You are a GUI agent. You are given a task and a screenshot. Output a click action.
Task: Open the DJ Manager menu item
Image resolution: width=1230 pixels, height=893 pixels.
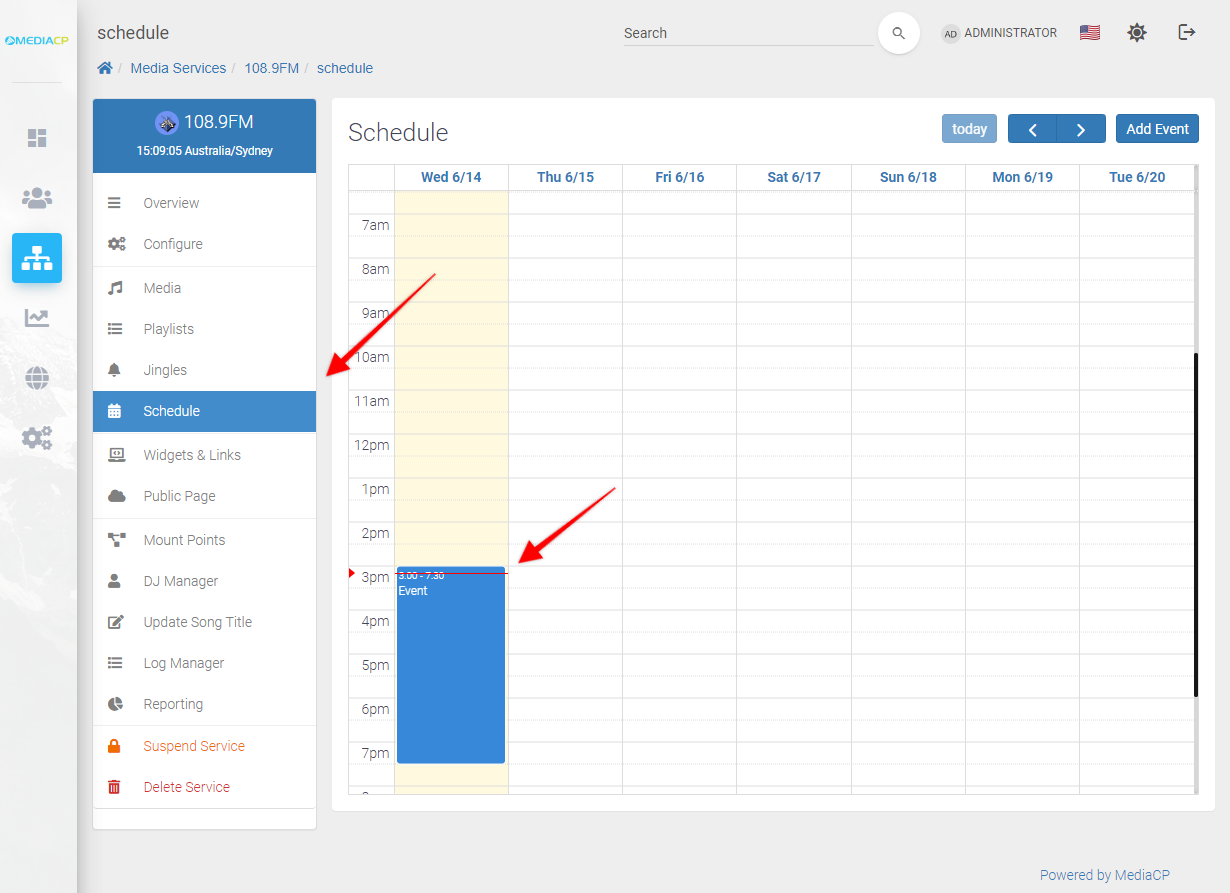(180, 581)
